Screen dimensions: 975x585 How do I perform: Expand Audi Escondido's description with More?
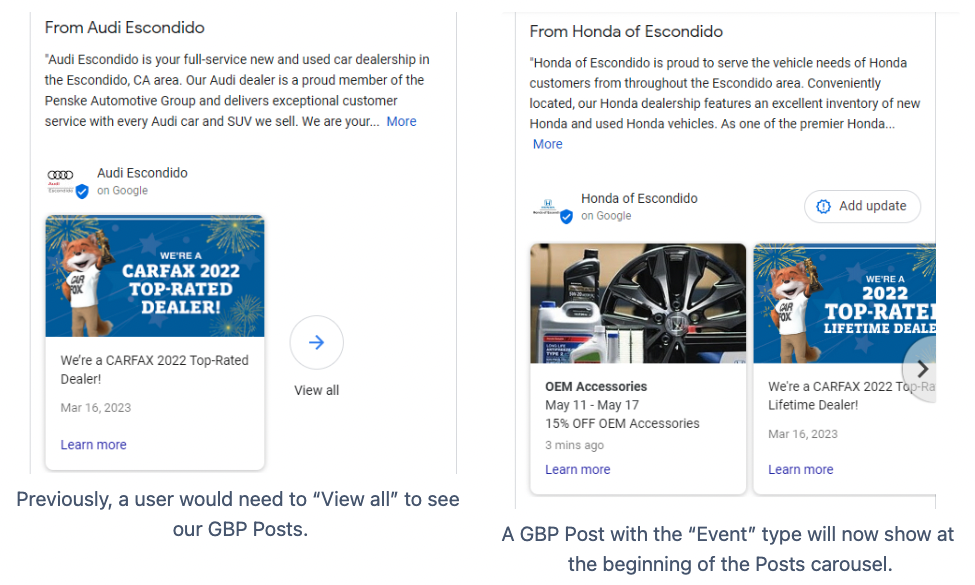pyautogui.click(x=401, y=121)
